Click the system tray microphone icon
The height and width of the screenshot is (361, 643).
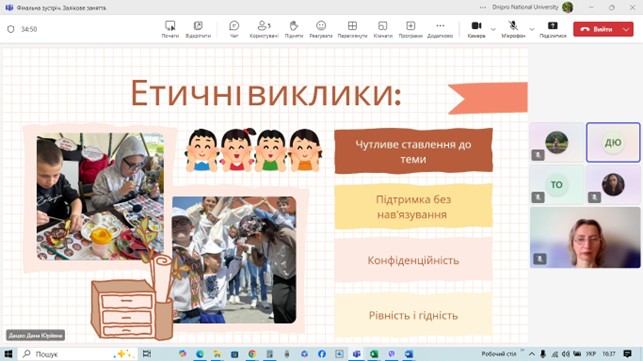click(x=543, y=354)
